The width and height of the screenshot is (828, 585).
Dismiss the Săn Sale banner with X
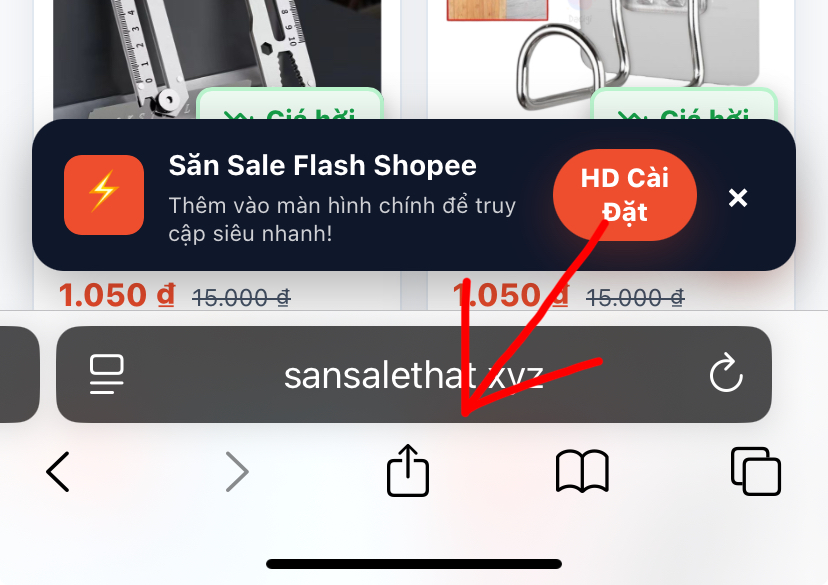click(738, 197)
